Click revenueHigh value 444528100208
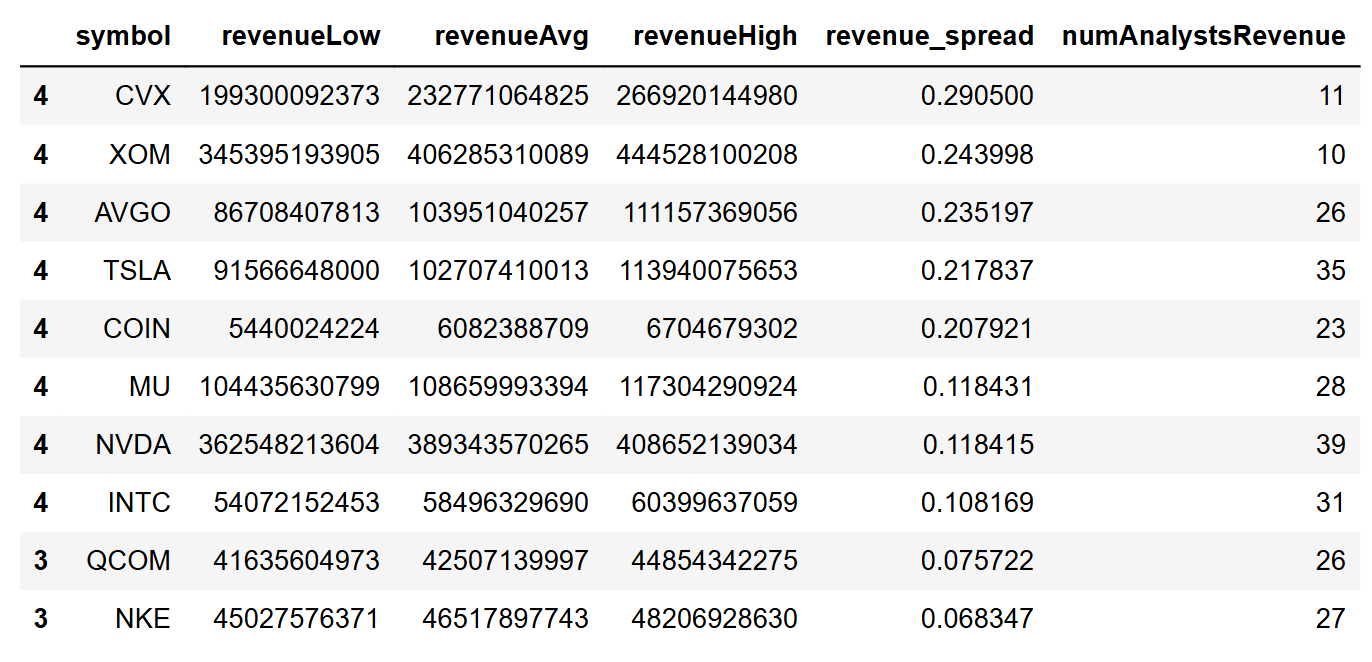The height and width of the screenshot is (662, 1372). pyautogui.click(x=707, y=154)
